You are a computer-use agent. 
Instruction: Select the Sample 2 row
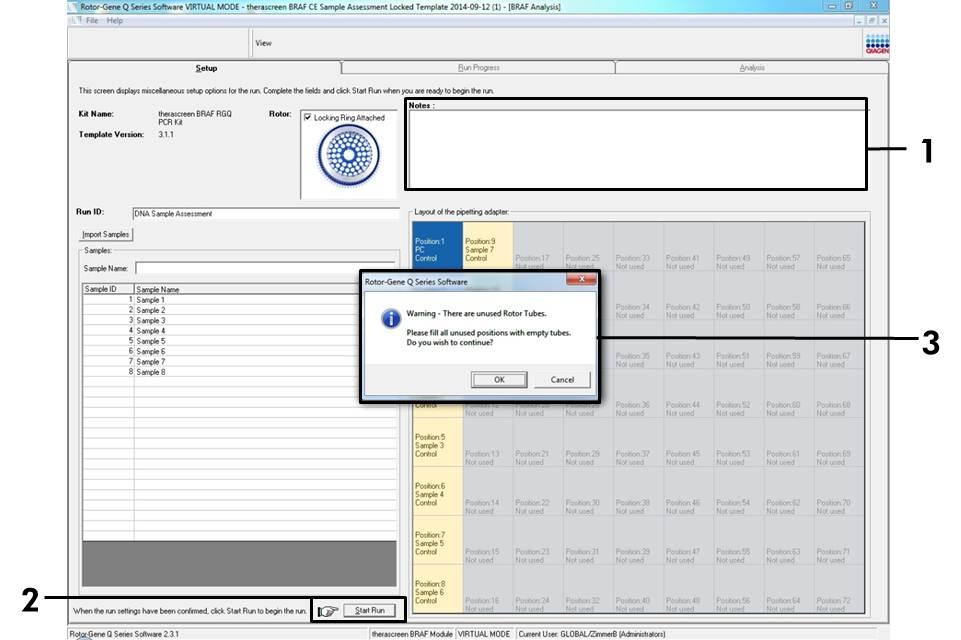239,310
